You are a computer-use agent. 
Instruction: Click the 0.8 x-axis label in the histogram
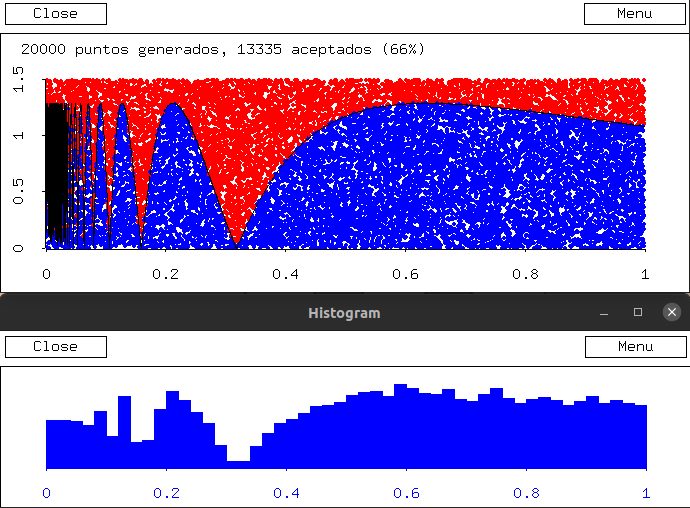526,493
